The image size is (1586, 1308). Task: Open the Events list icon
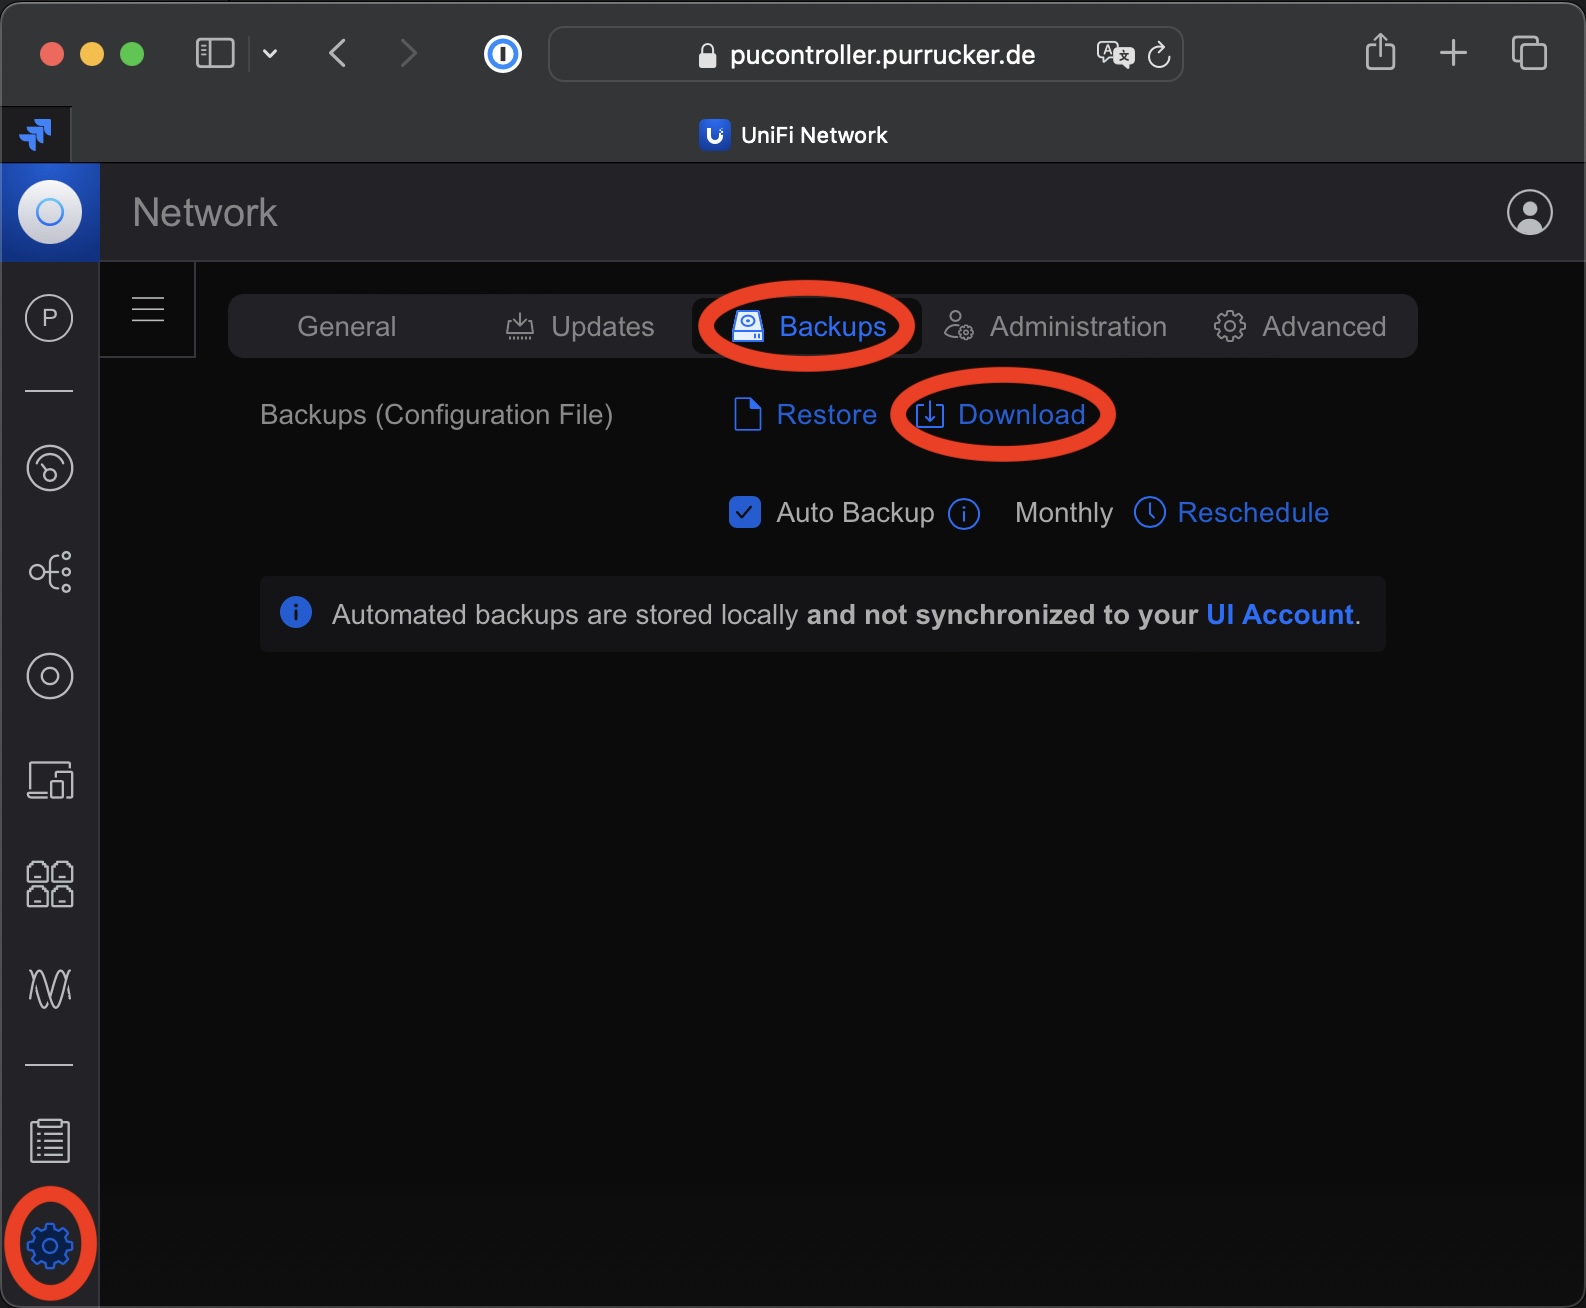[49, 1140]
